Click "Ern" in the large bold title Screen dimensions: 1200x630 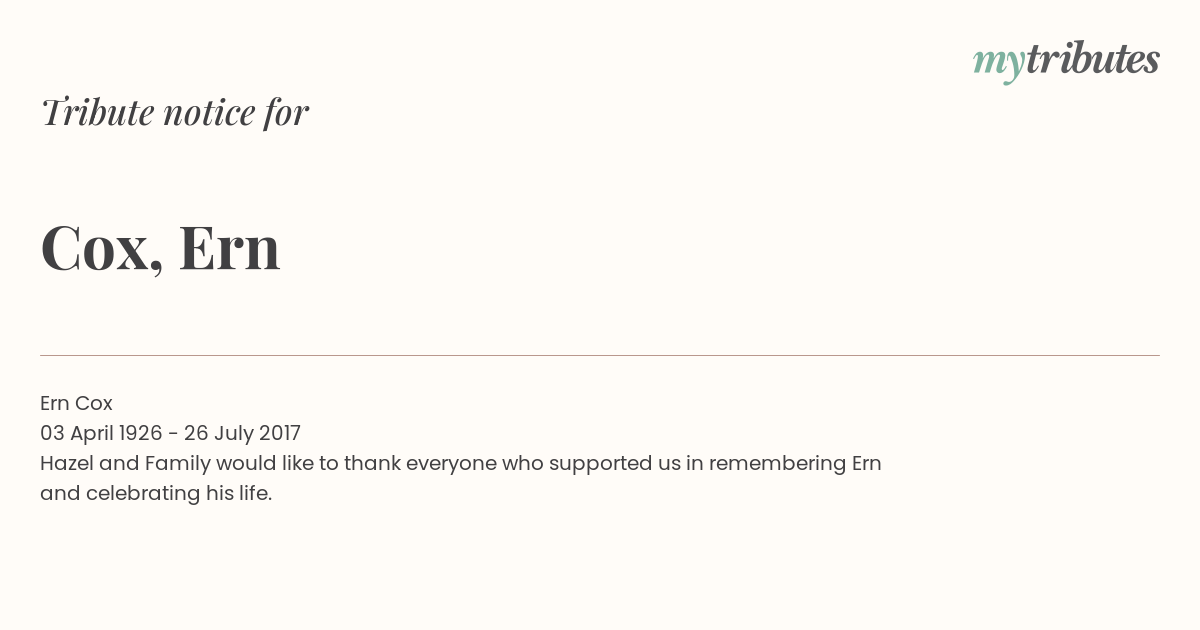(229, 248)
